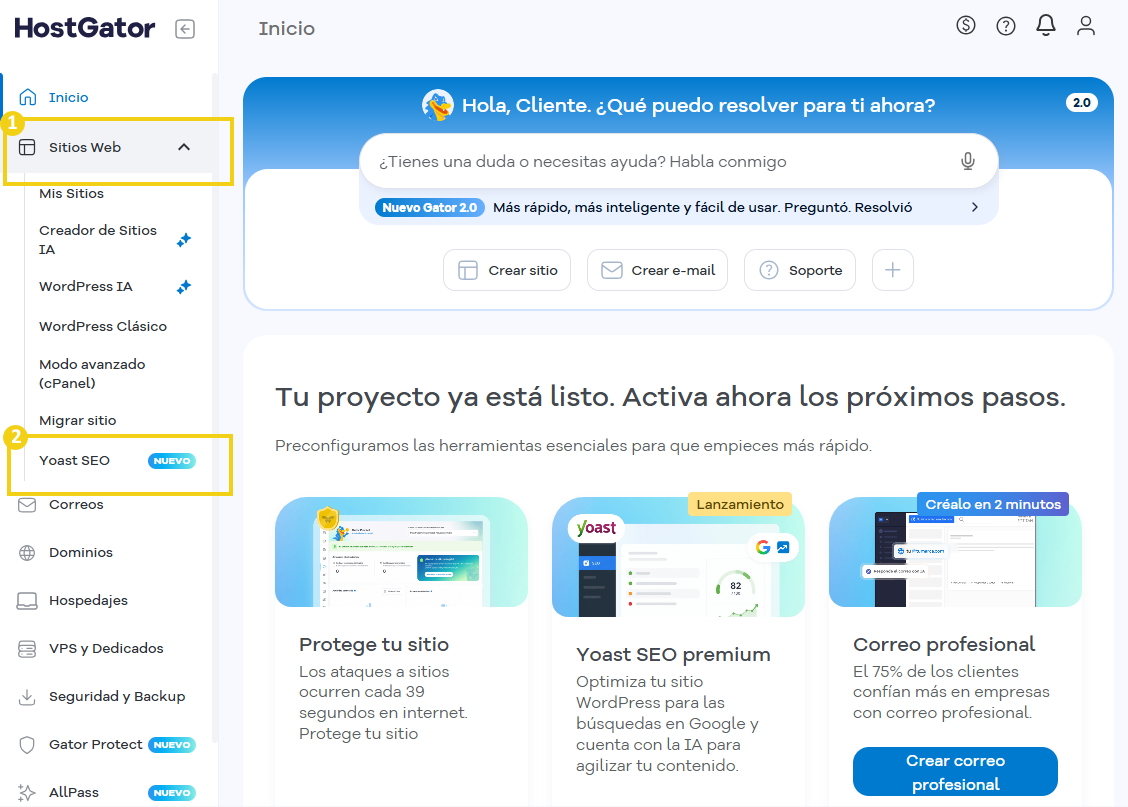Click the VPS y Dedicados server icon

[27, 649]
